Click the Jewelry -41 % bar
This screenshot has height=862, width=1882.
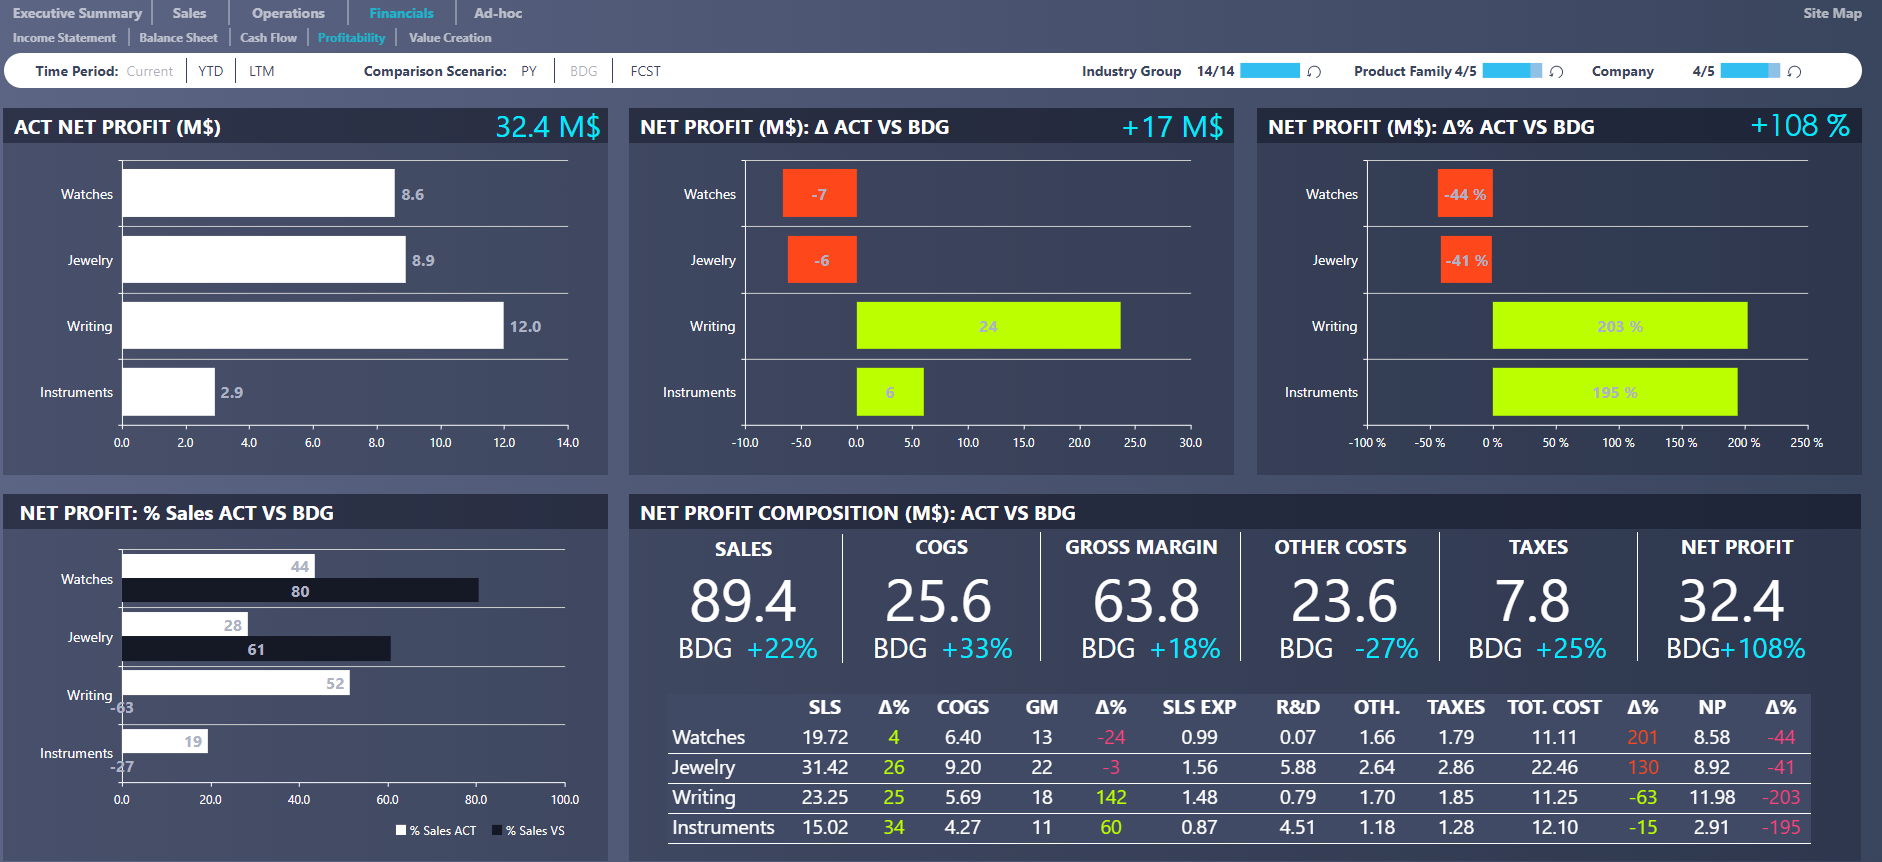[1467, 259]
